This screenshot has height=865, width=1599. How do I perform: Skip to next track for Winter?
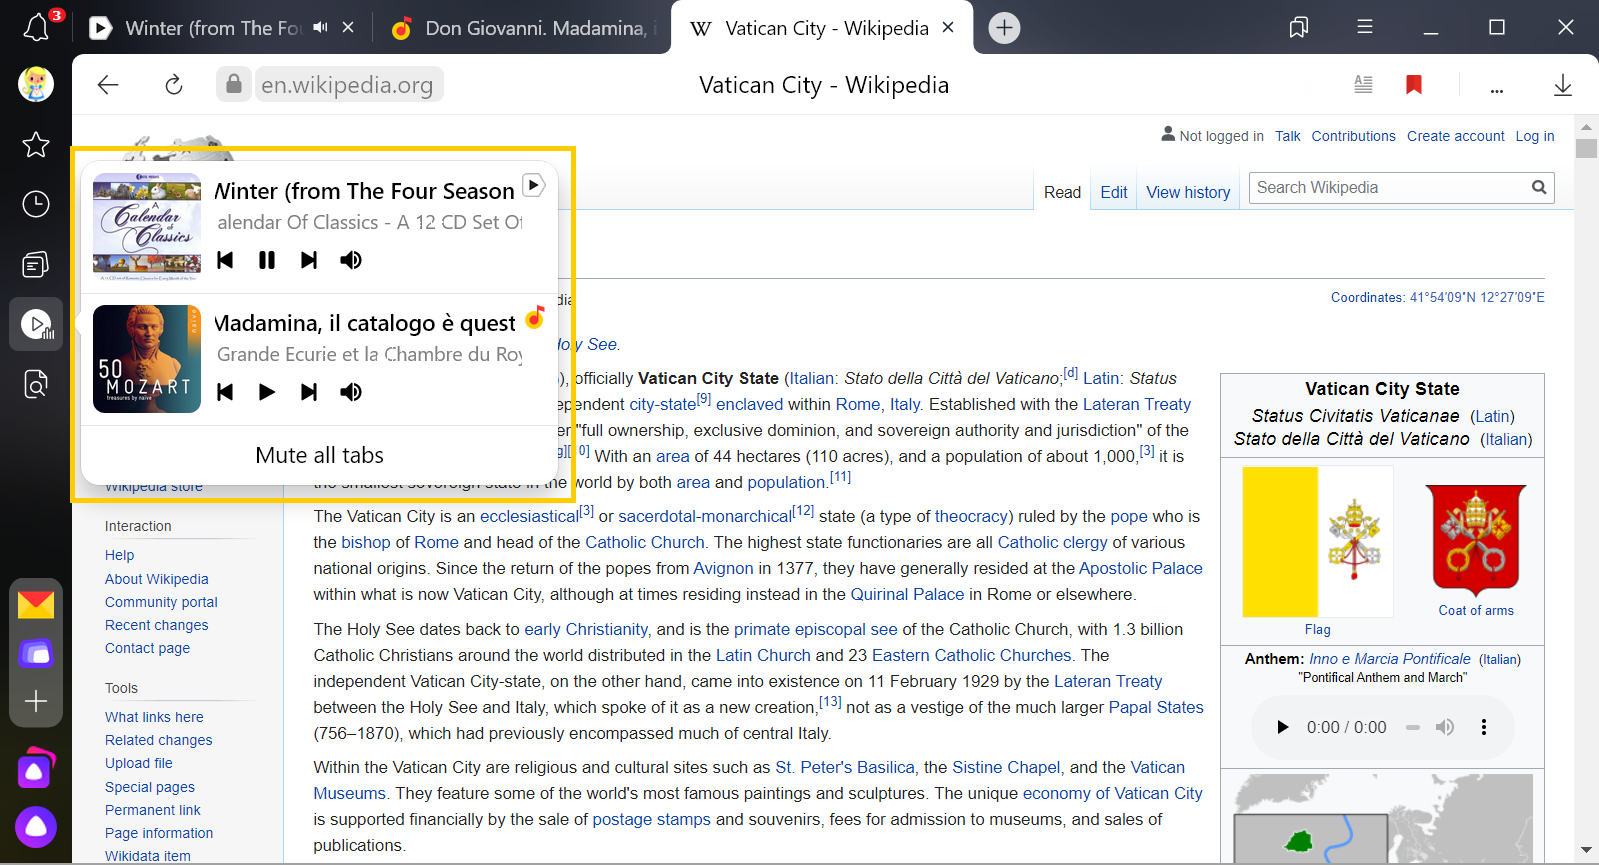coord(309,260)
